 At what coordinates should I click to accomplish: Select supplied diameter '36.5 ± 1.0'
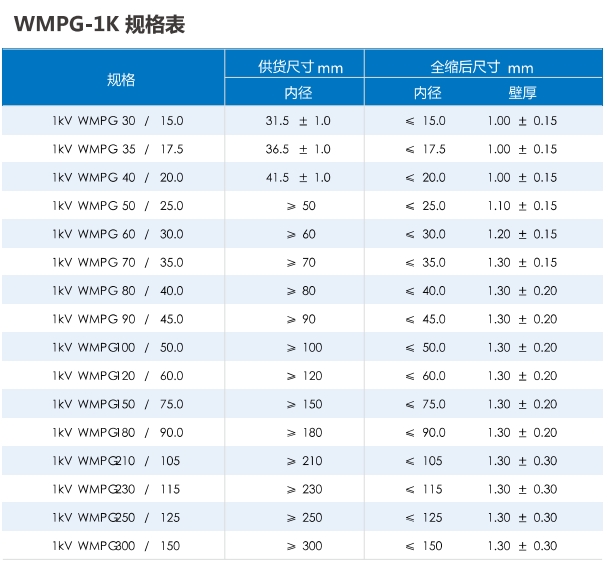click(x=298, y=149)
